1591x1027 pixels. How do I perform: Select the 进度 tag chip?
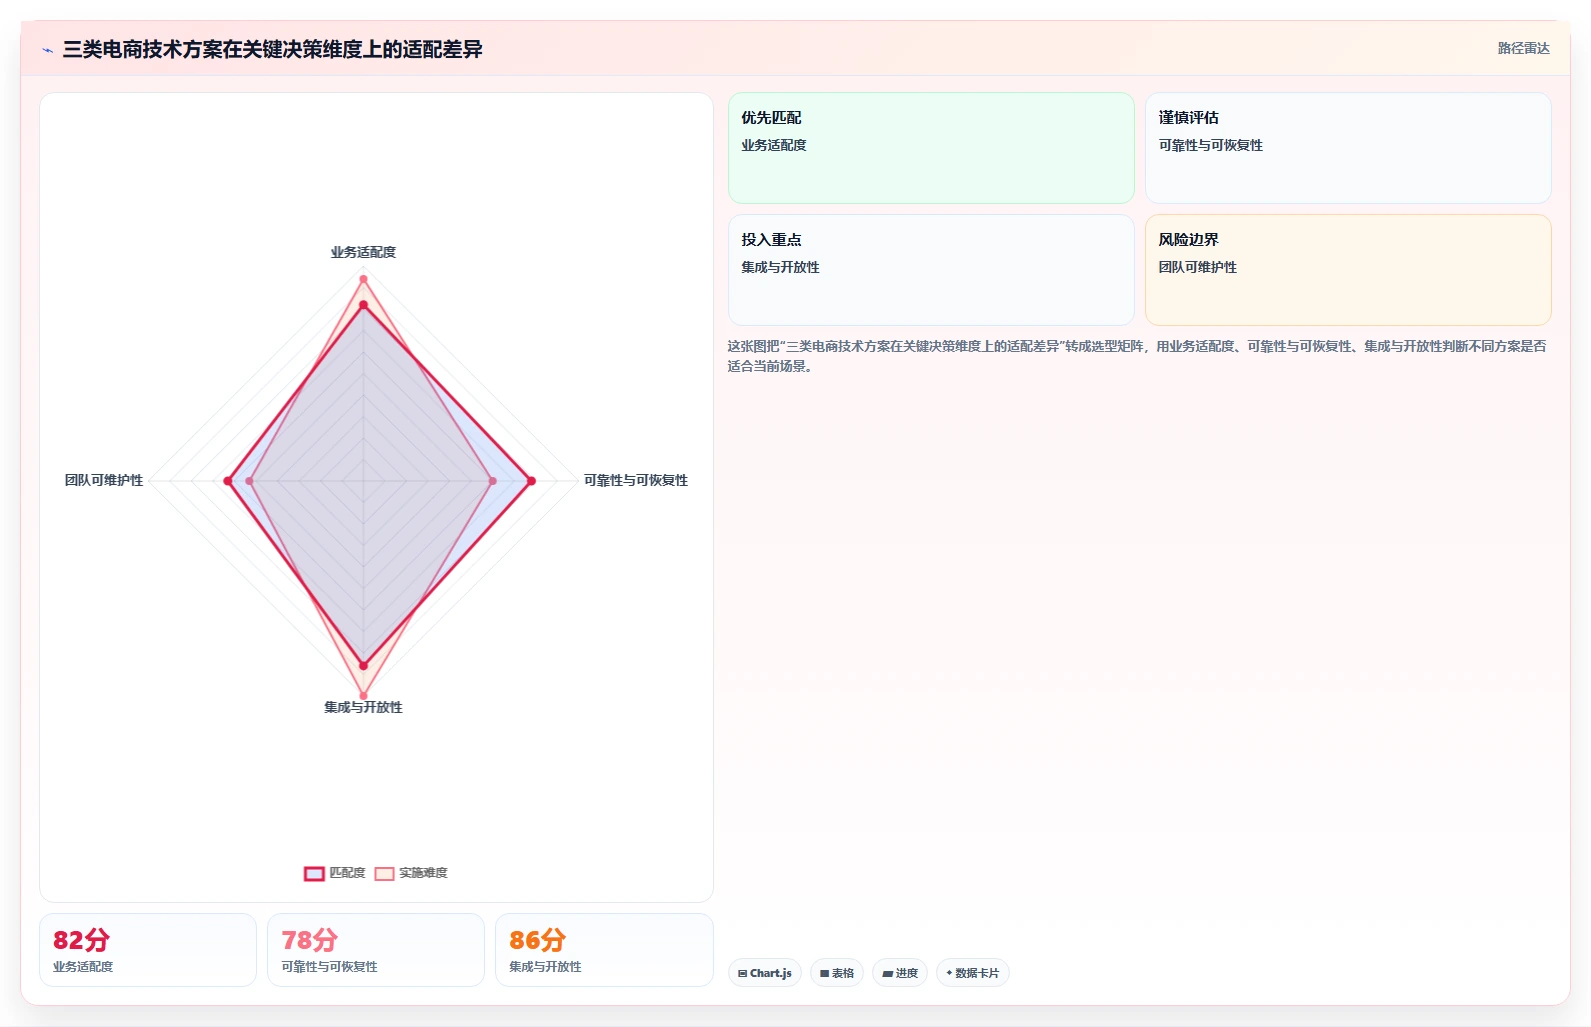coord(900,973)
